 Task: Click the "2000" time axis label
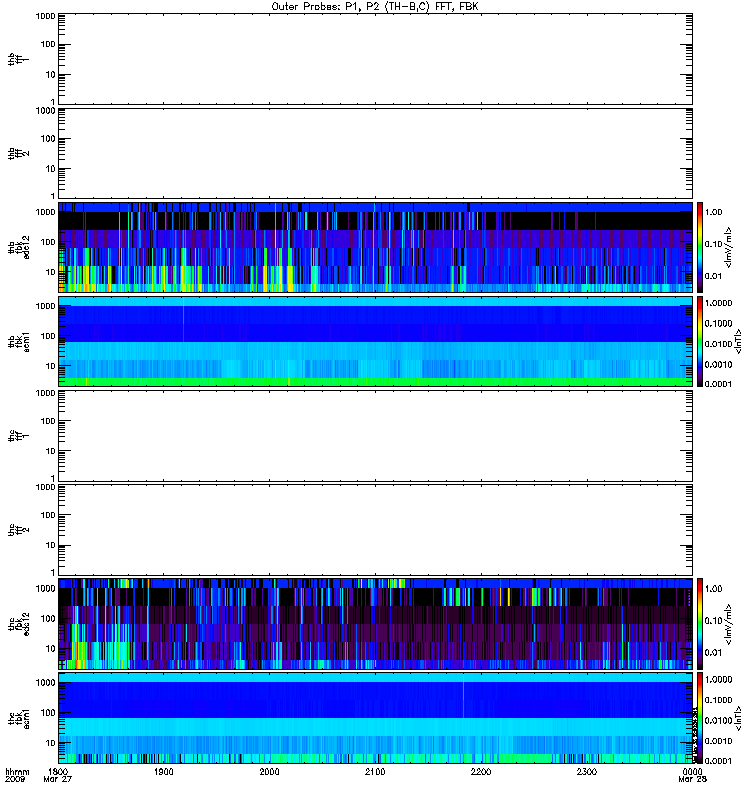(x=269, y=772)
